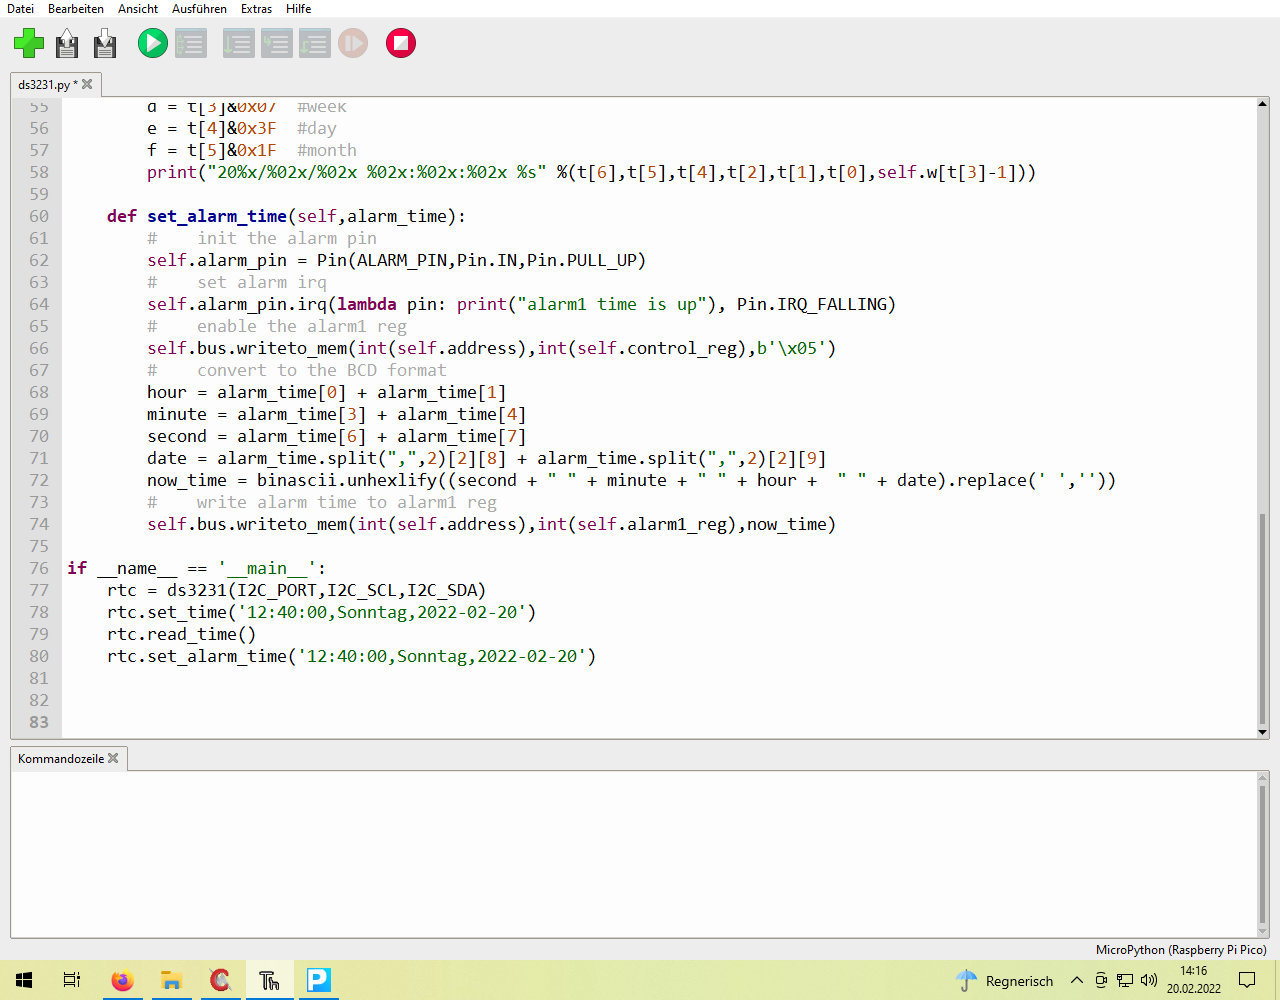
Task: Close the ds3231.py editor tab
Action: pyautogui.click(x=87, y=84)
